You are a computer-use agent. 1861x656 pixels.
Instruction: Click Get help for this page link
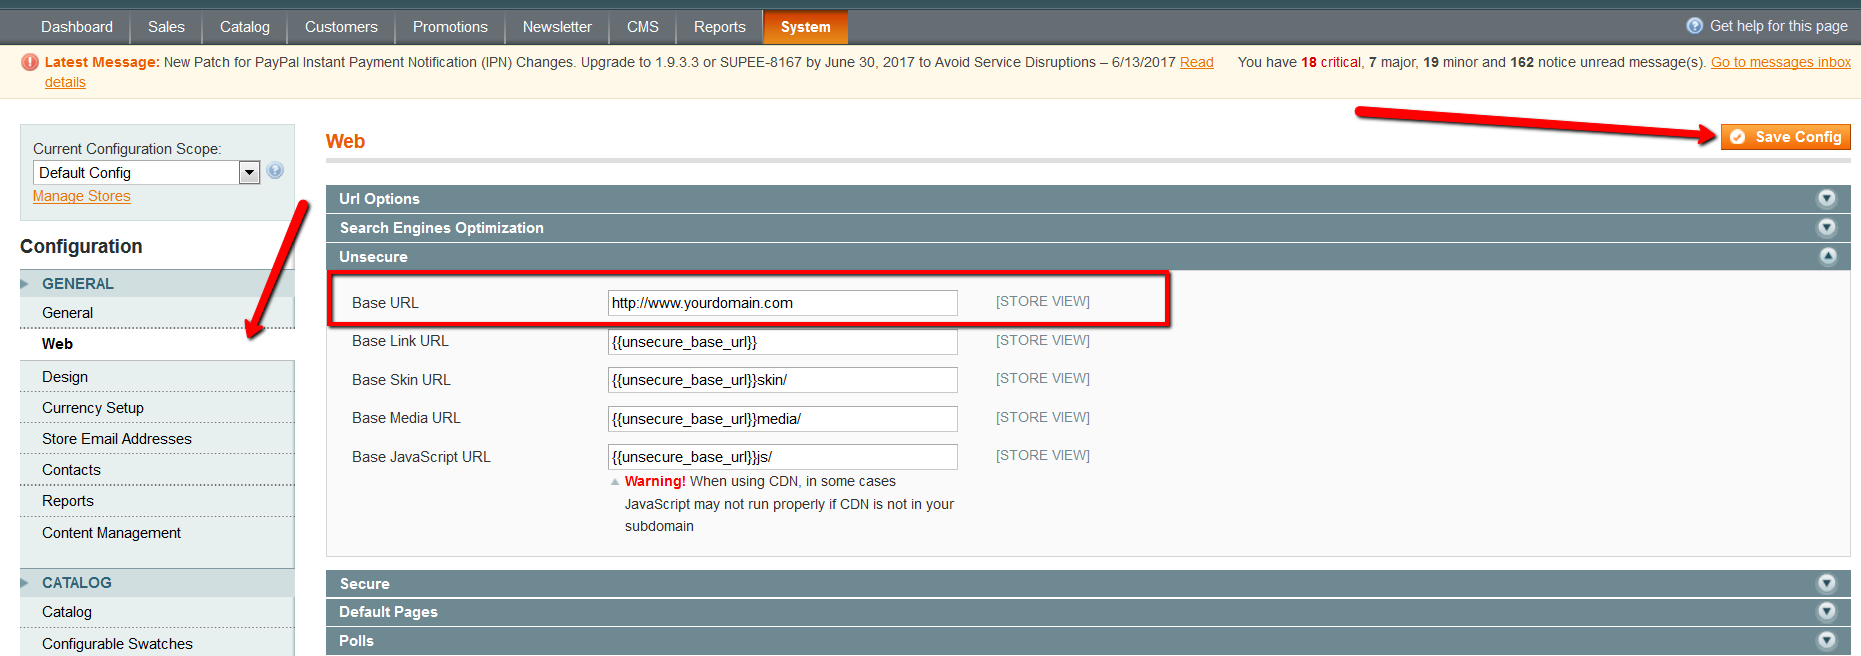pyautogui.click(x=1779, y=26)
